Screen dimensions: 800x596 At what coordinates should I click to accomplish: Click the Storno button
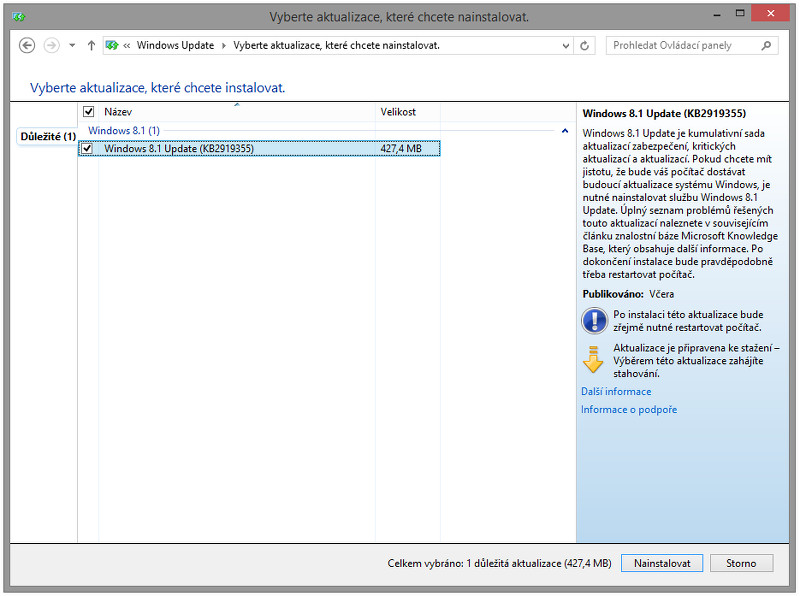pos(741,563)
